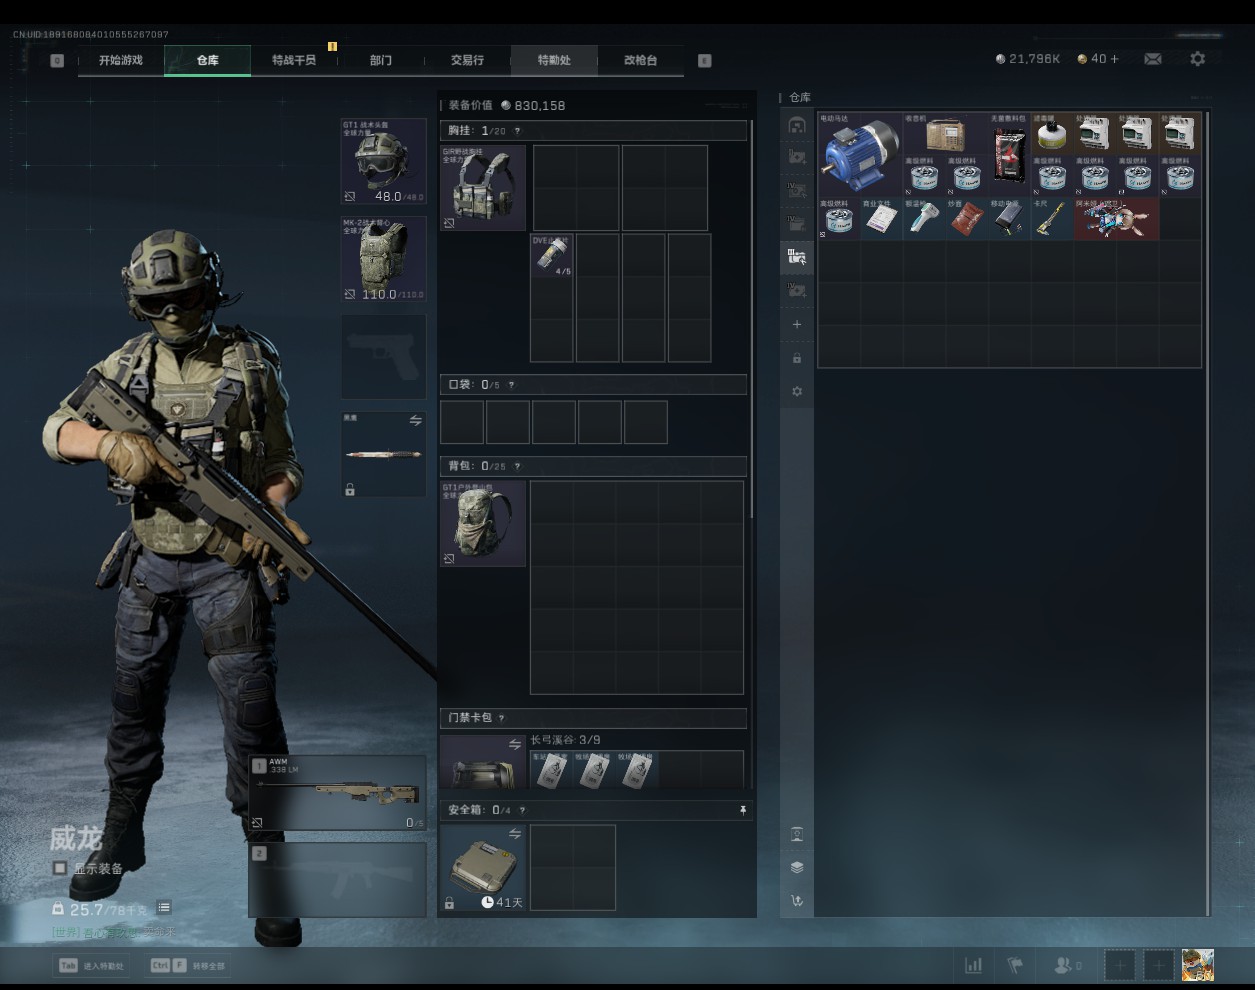
Task: Click the 21,798K currency balance
Action: click(x=1028, y=59)
